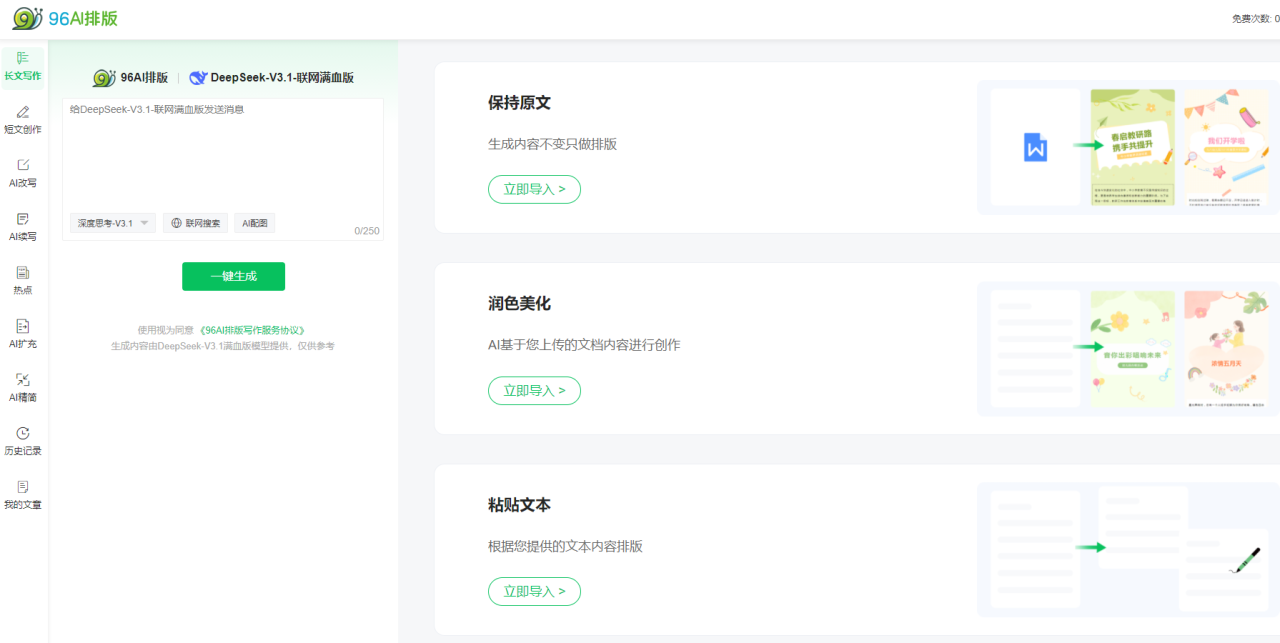Image resolution: width=1280 pixels, height=643 pixels.
Task: Expand the 深度思考-V3.1 model dropdown
Action: [112, 223]
